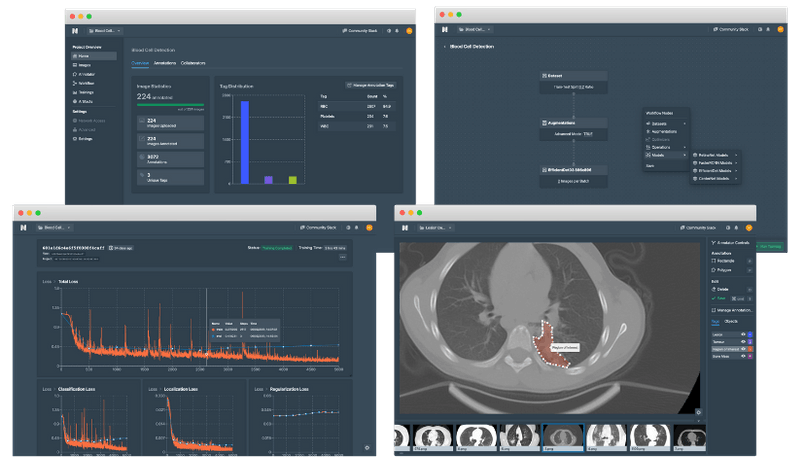Click the Community Slack link in workflow window
Screen dimensions: 800x466
731,30
